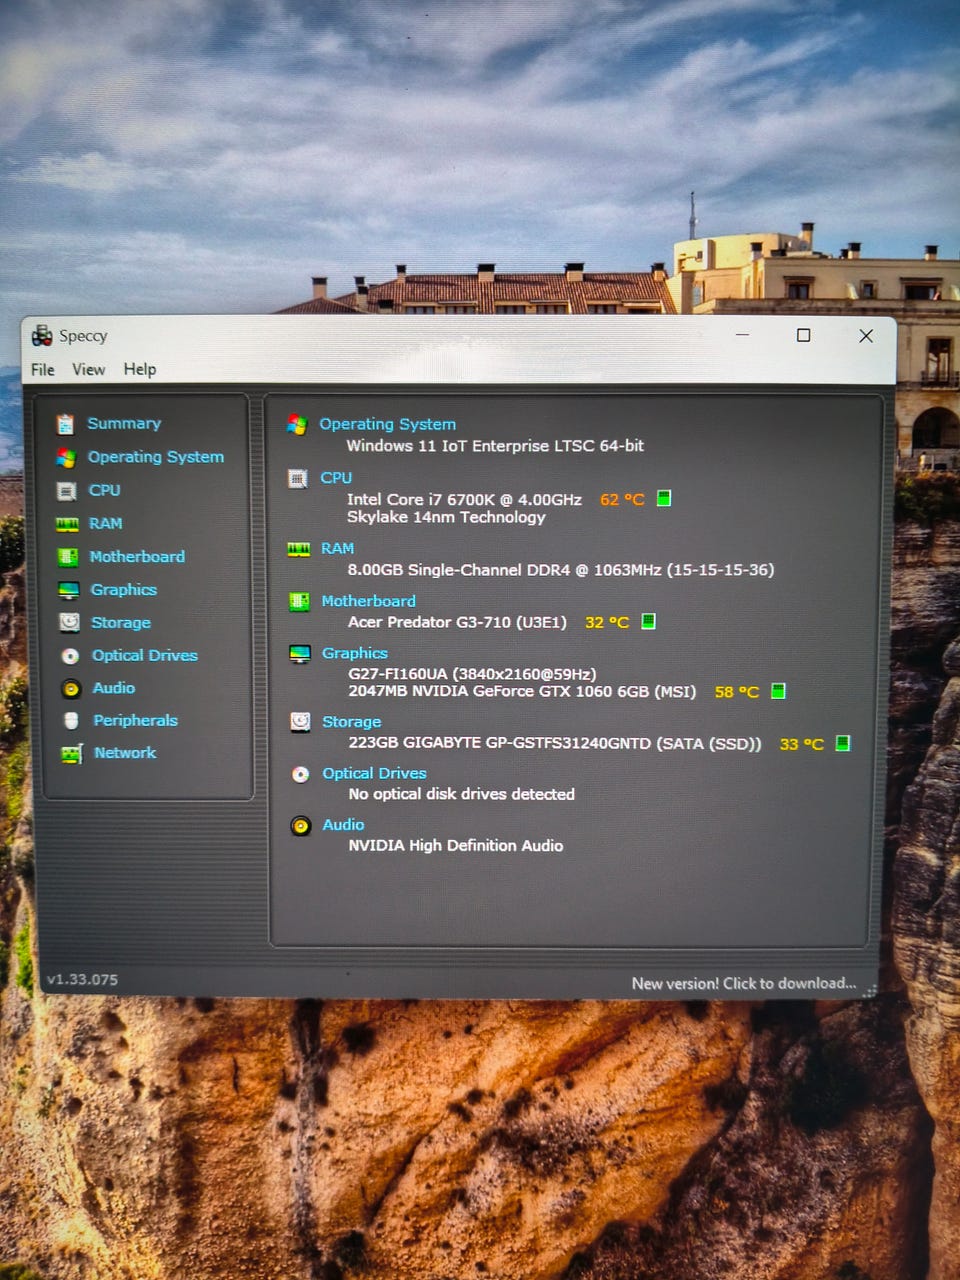Click the Operating System flag icon in sidebar
This screenshot has height=1280, width=960.
tap(66, 458)
